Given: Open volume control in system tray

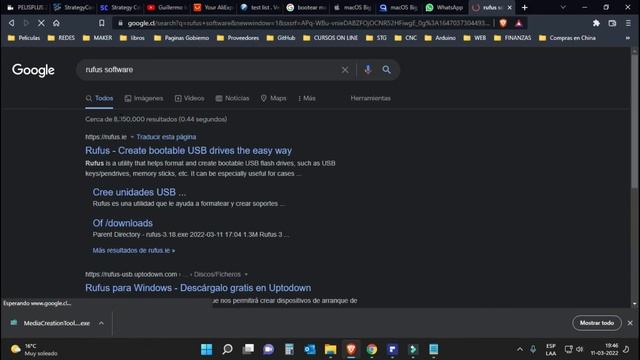Looking at the screenshot, I should point(580,349).
